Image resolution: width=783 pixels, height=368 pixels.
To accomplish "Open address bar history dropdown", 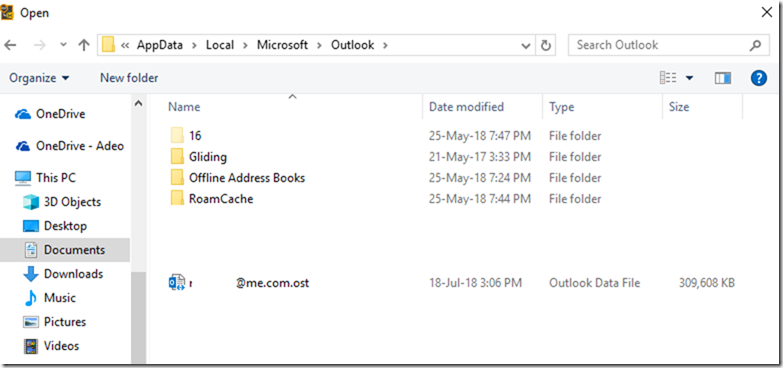I will [x=525, y=46].
